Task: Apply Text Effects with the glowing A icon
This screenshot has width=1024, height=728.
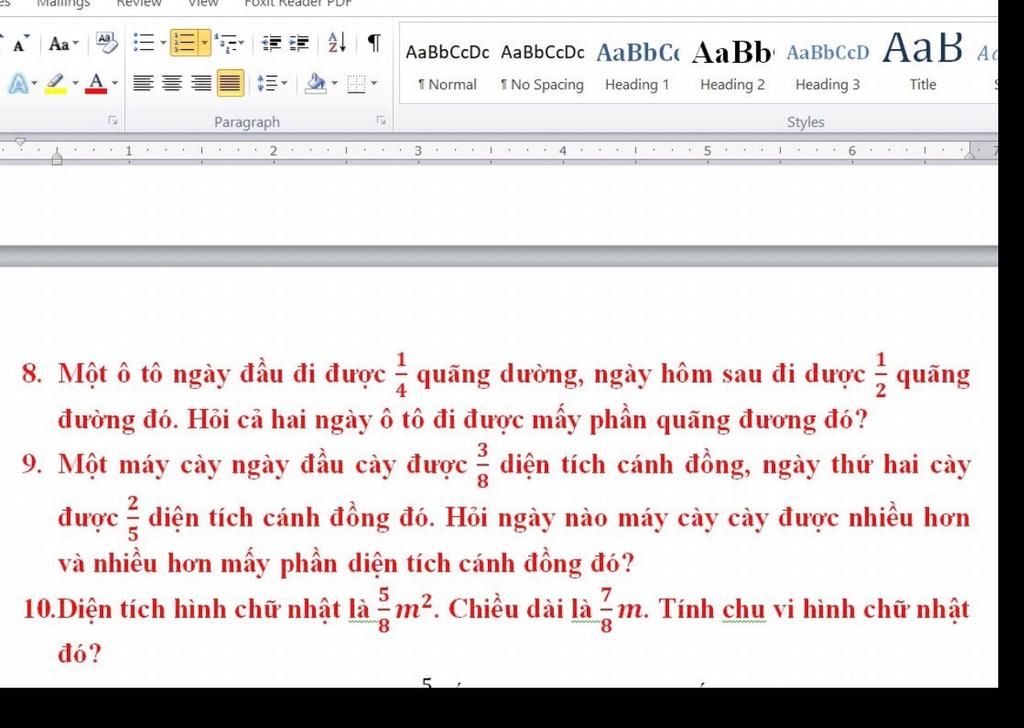Action: click(x=18, y=84)
